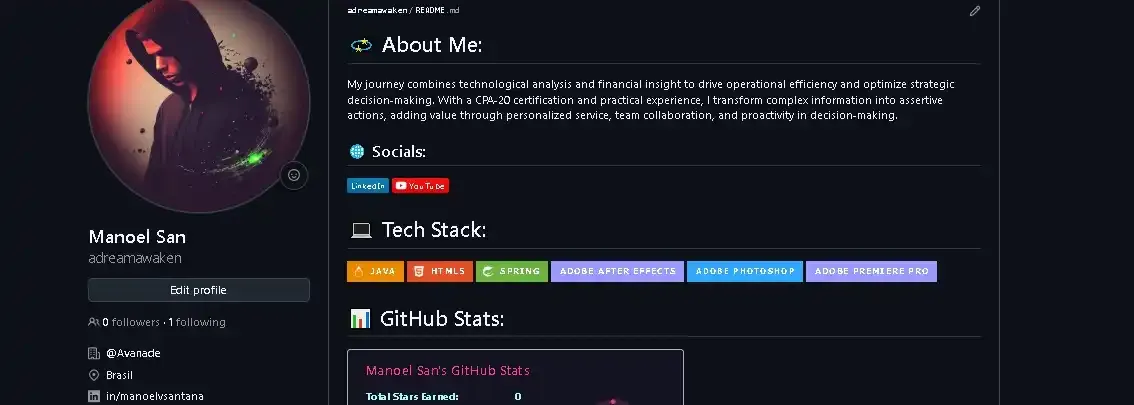Click the Adobe Photoshop badge
This screenshot has width=1134, height=405.
click(x=744, y=271)
